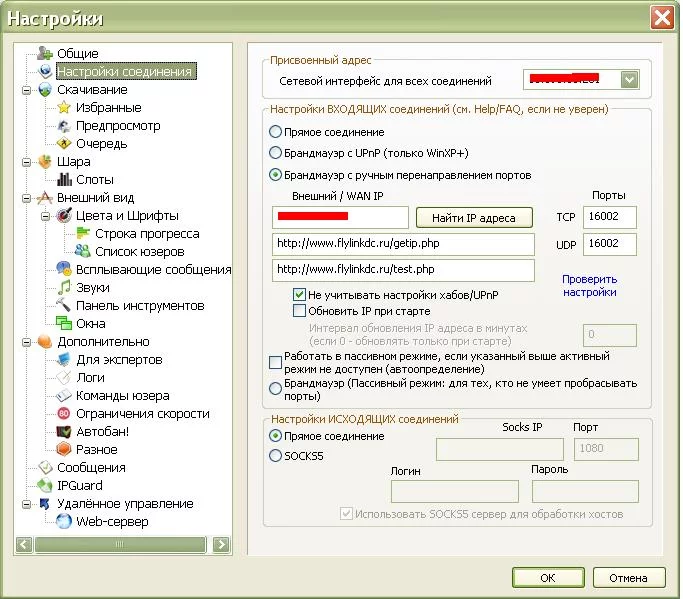Click the Внешний вид icon
This screenshot has width=683, height=599.
click(x=45, y=198)
